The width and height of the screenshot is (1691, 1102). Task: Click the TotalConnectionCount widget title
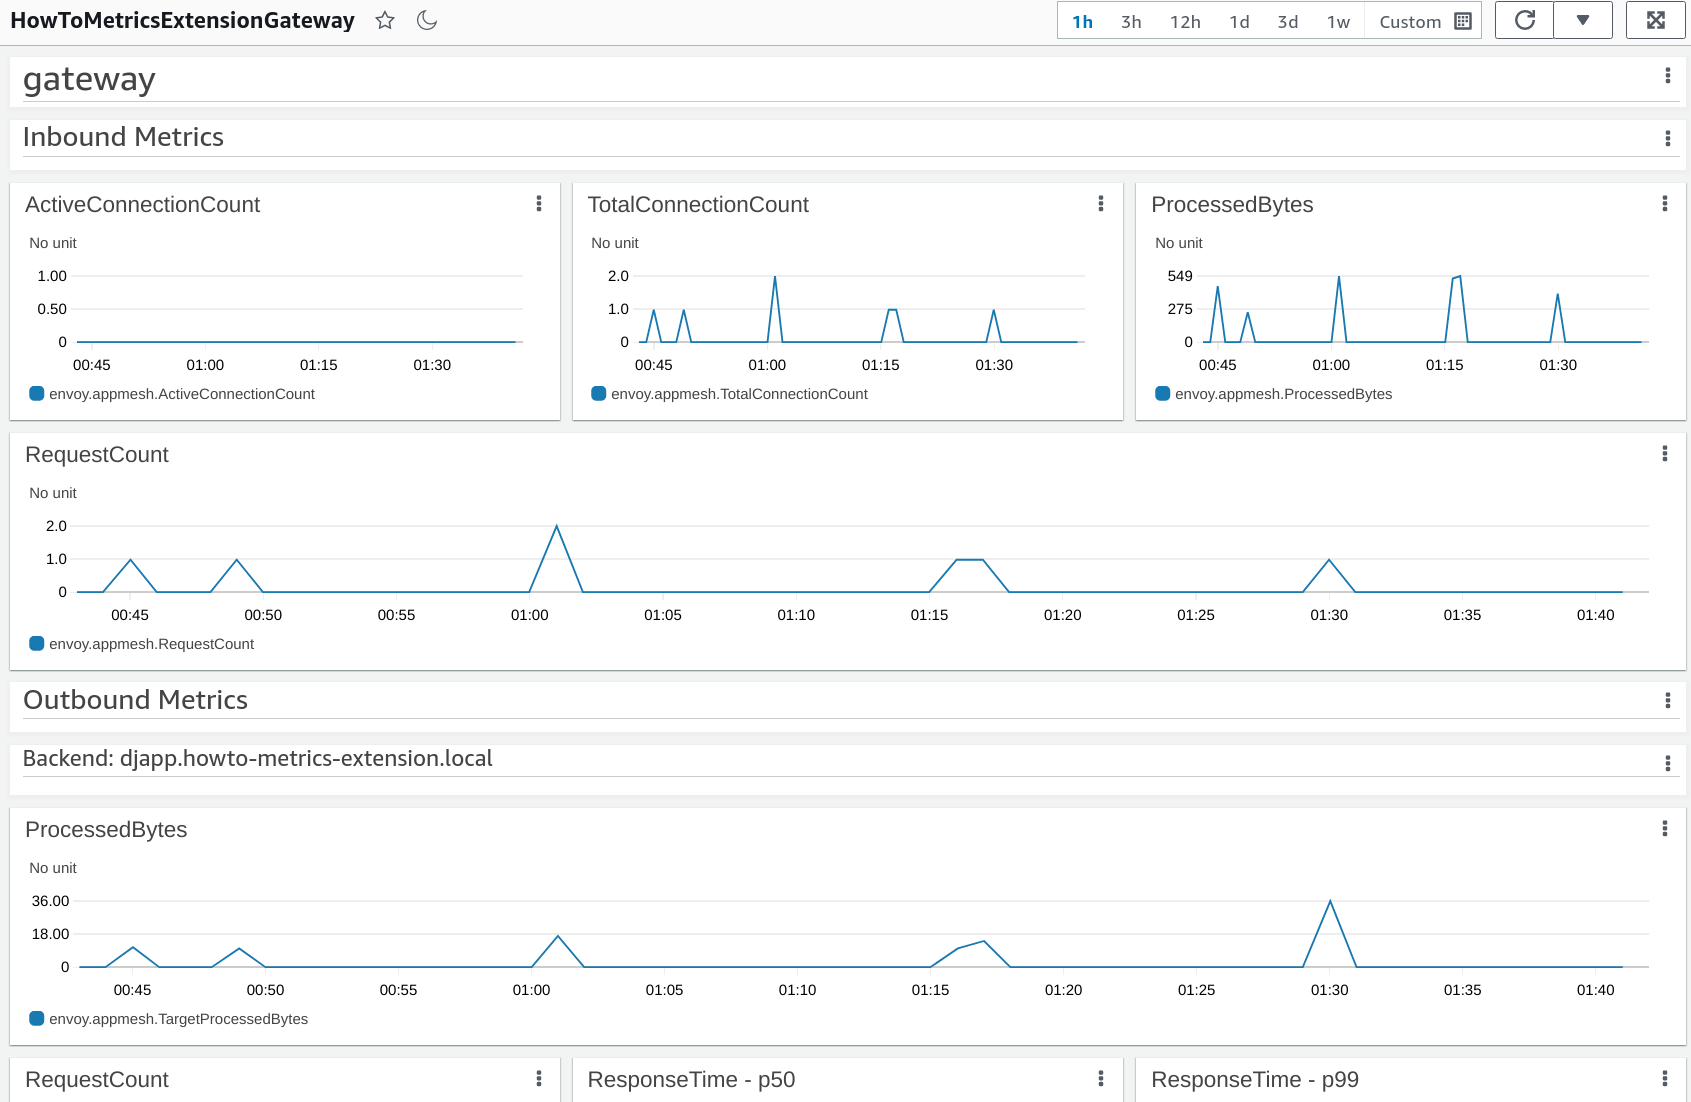coord(698,204)
